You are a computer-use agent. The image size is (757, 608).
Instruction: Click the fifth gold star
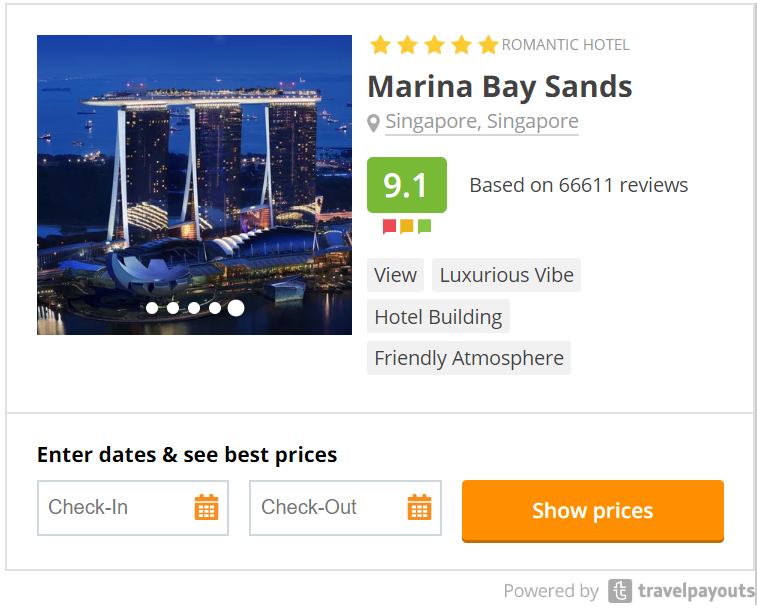click(x=488, y=45)
